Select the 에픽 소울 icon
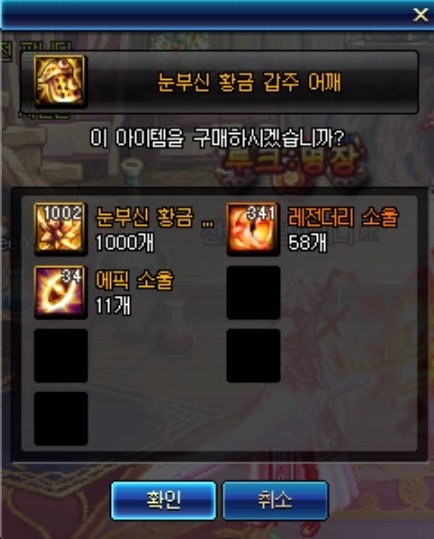The image size is (434, 539). click(60, 292)
